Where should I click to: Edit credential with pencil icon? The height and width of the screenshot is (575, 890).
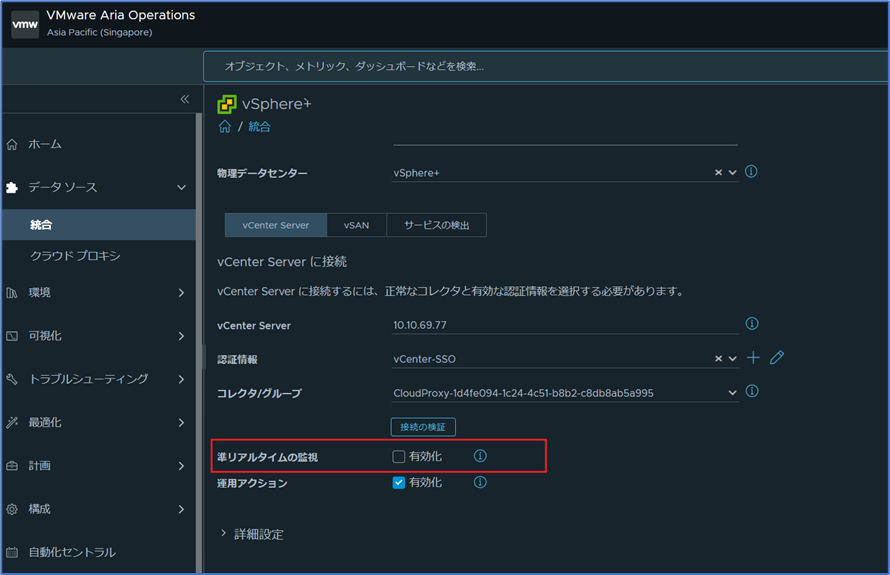tap(777, 358)
